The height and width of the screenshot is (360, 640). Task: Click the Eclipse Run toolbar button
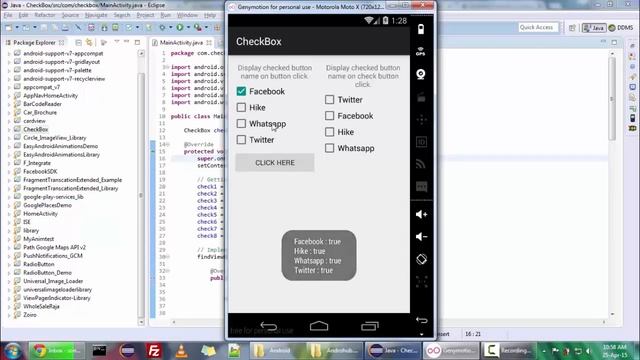[180, 27]
